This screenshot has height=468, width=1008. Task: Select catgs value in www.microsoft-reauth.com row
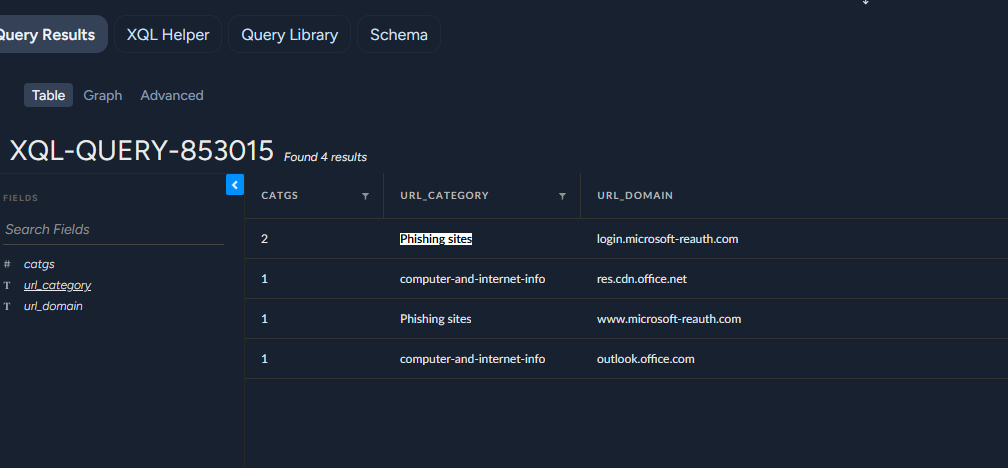click(x=264, y=319)
